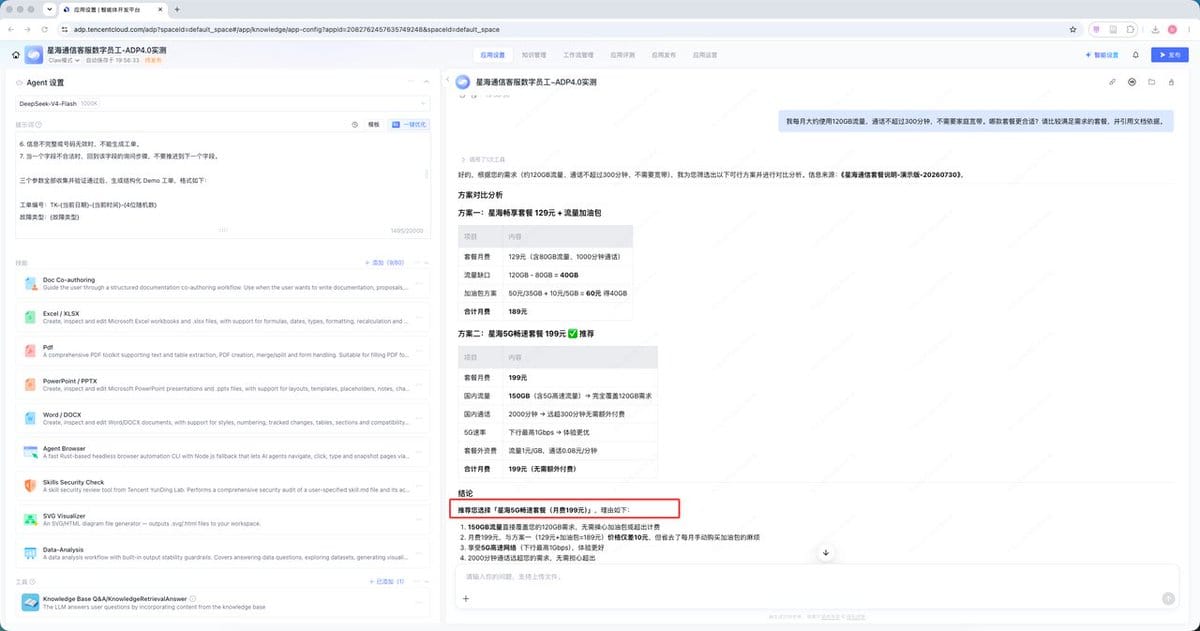The width and height of the screenshot is (1200, 631).
Task: Switch to the 应用设置 tab
Action: pyautogui.click(x=493, y=55)
